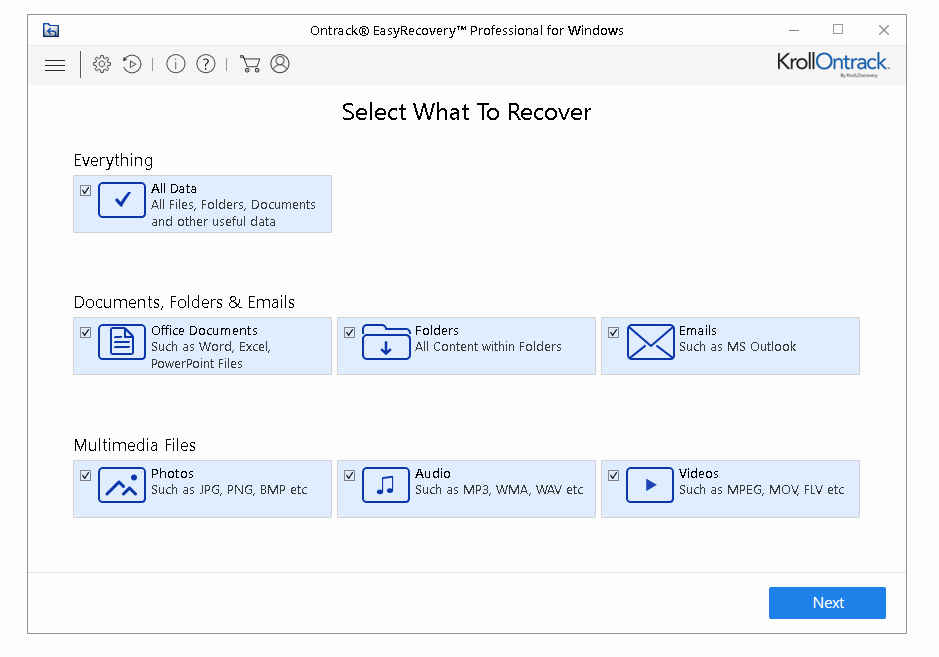Click the help question mark icon
939x657 pixels.
click(x=205, y=64)
